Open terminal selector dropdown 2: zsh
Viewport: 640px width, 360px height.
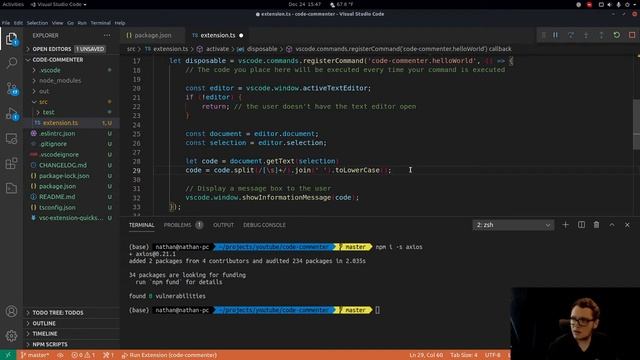(513, 225)
